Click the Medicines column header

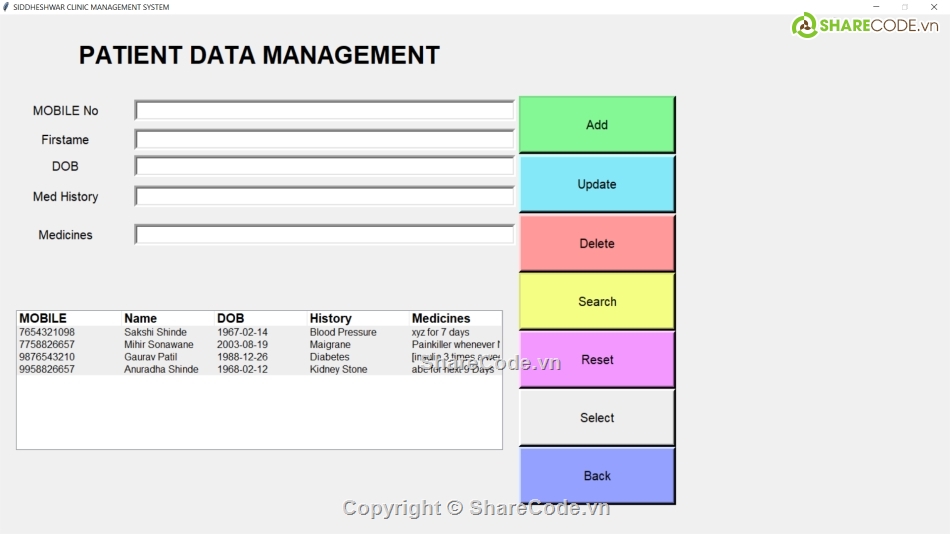[441, 318]
